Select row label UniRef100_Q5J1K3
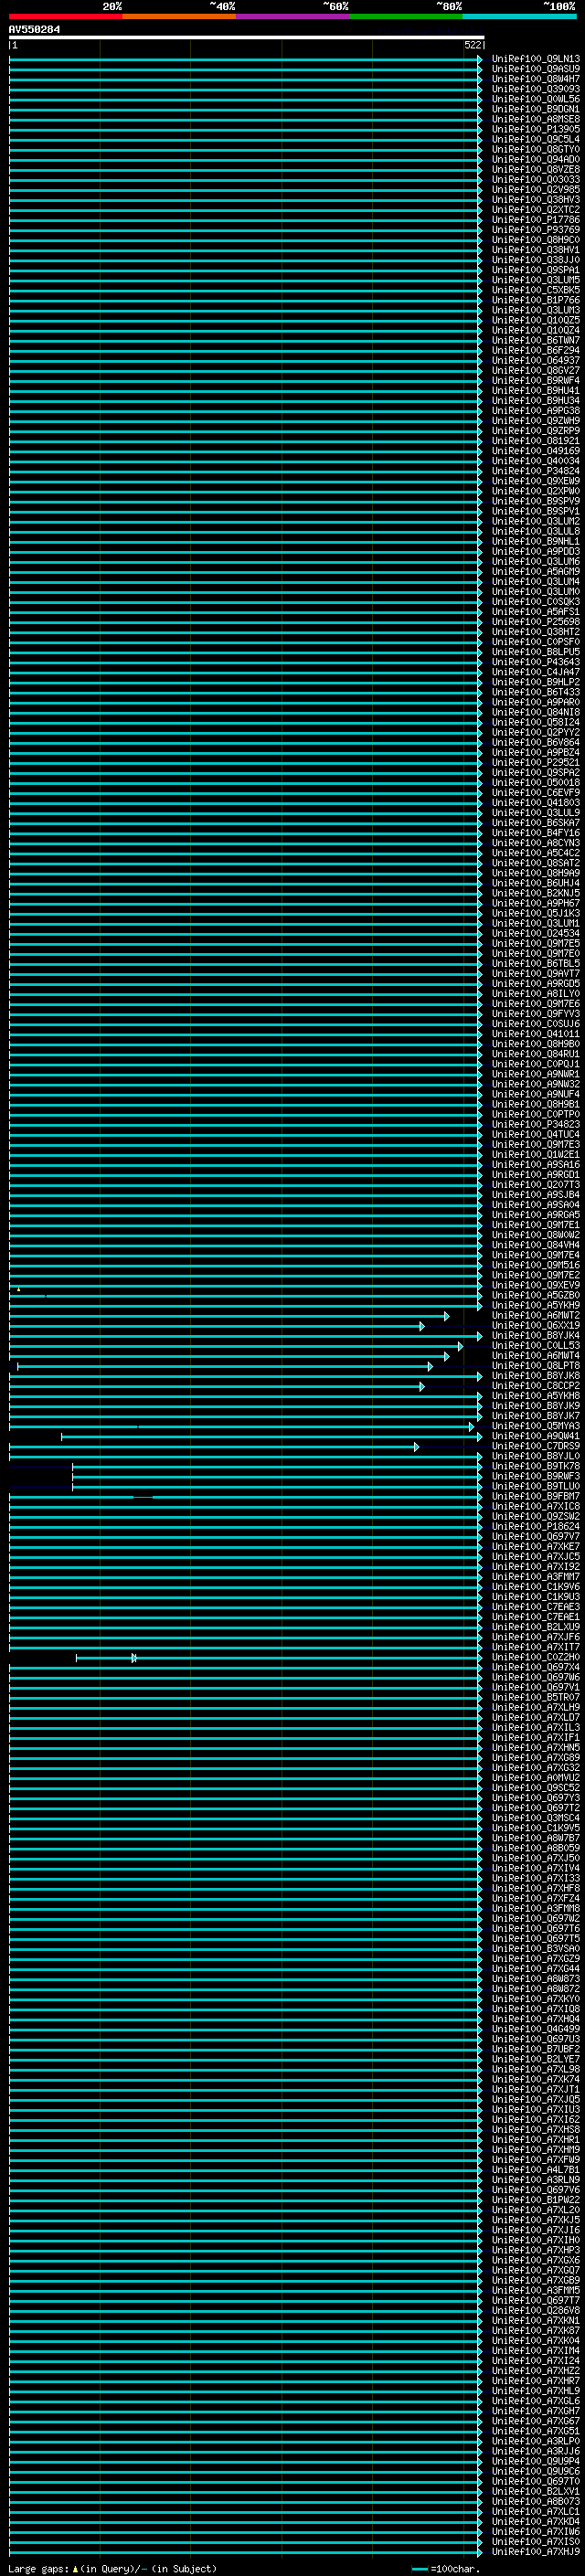Viewport: 585px width, 2576px height. click(535, 913)
